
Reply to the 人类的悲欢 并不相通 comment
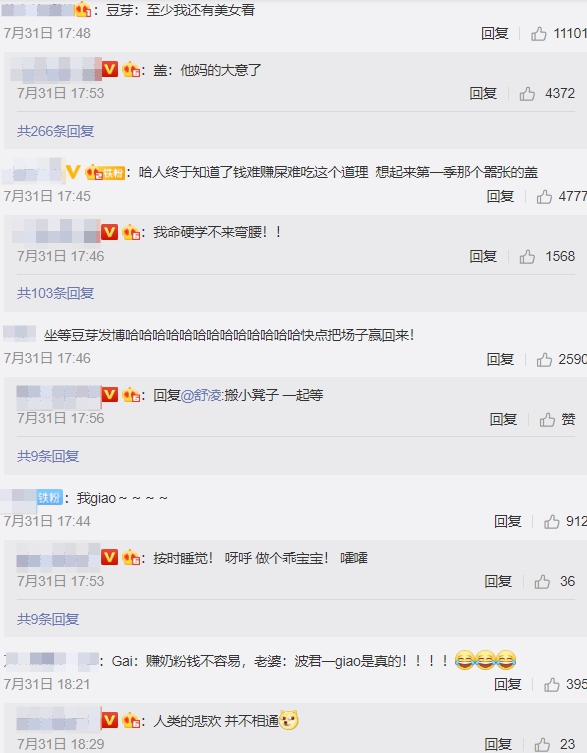(x=498, y=744)
